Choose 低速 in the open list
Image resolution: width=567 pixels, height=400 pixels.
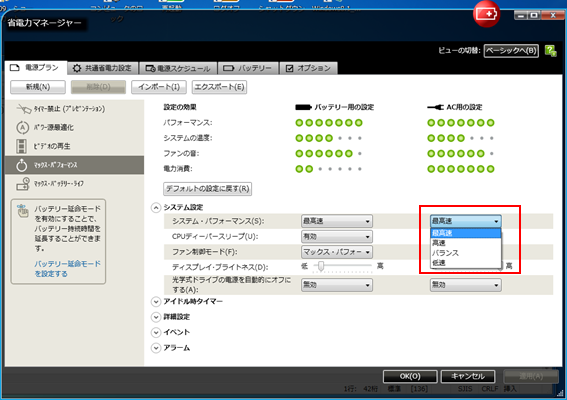[x=466, y=263]
